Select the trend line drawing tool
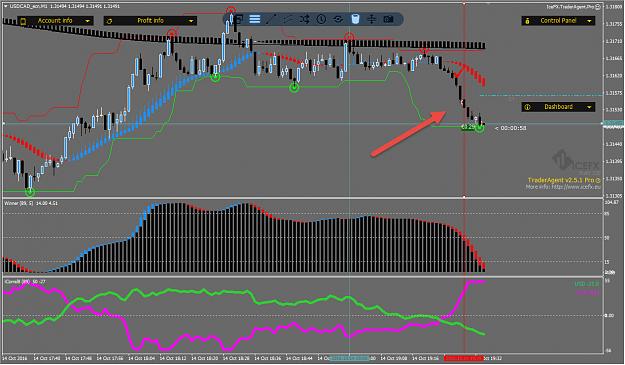 271,19
